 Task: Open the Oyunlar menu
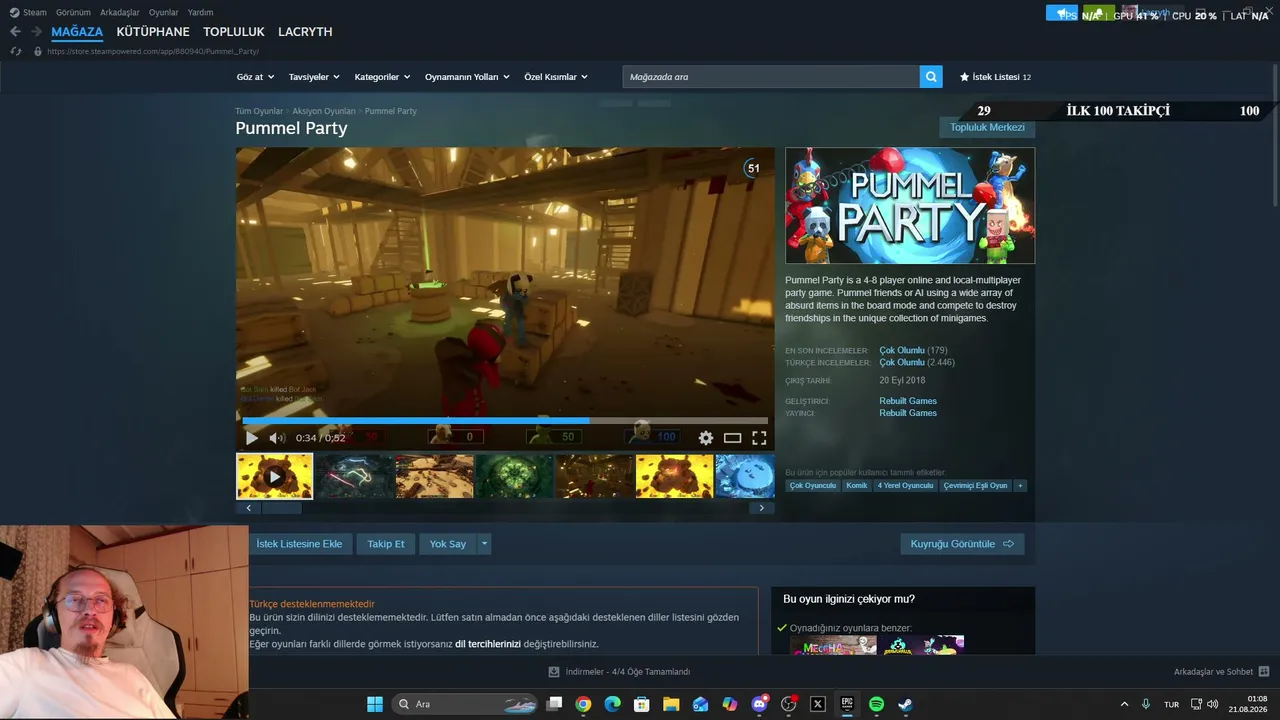[x=164, y=13]
